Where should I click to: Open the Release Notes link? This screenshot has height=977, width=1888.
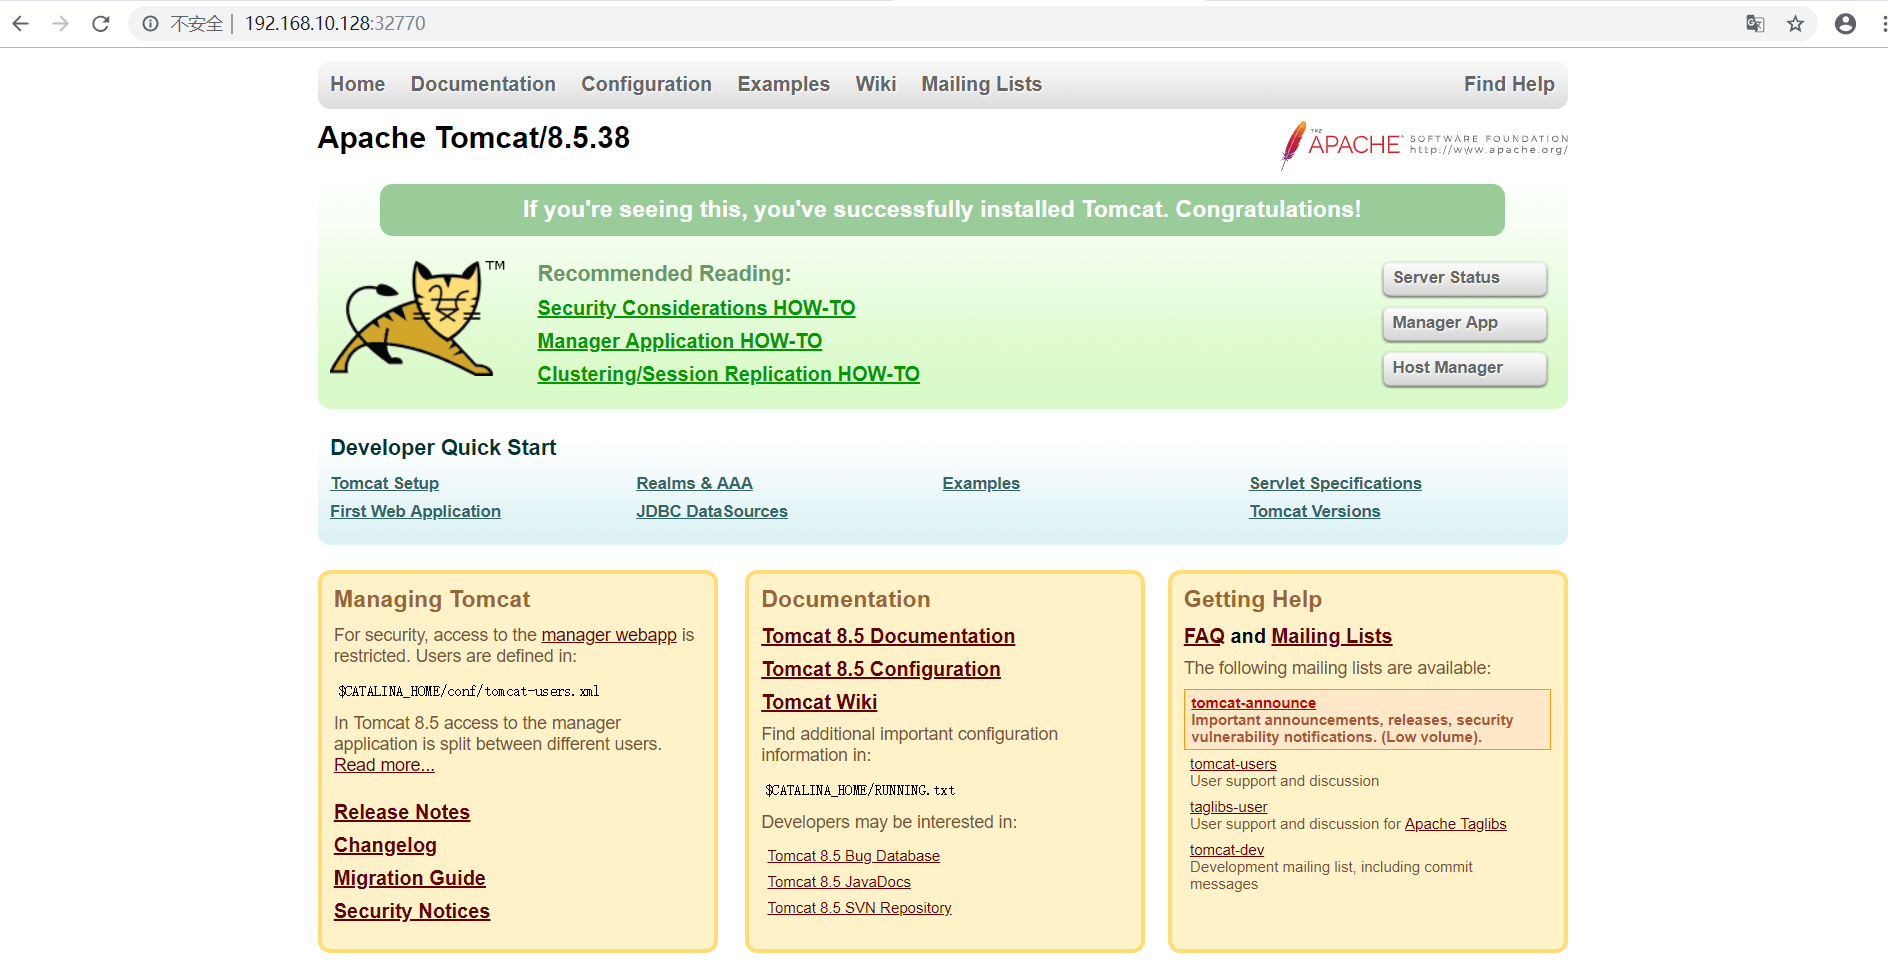(402, 812)
